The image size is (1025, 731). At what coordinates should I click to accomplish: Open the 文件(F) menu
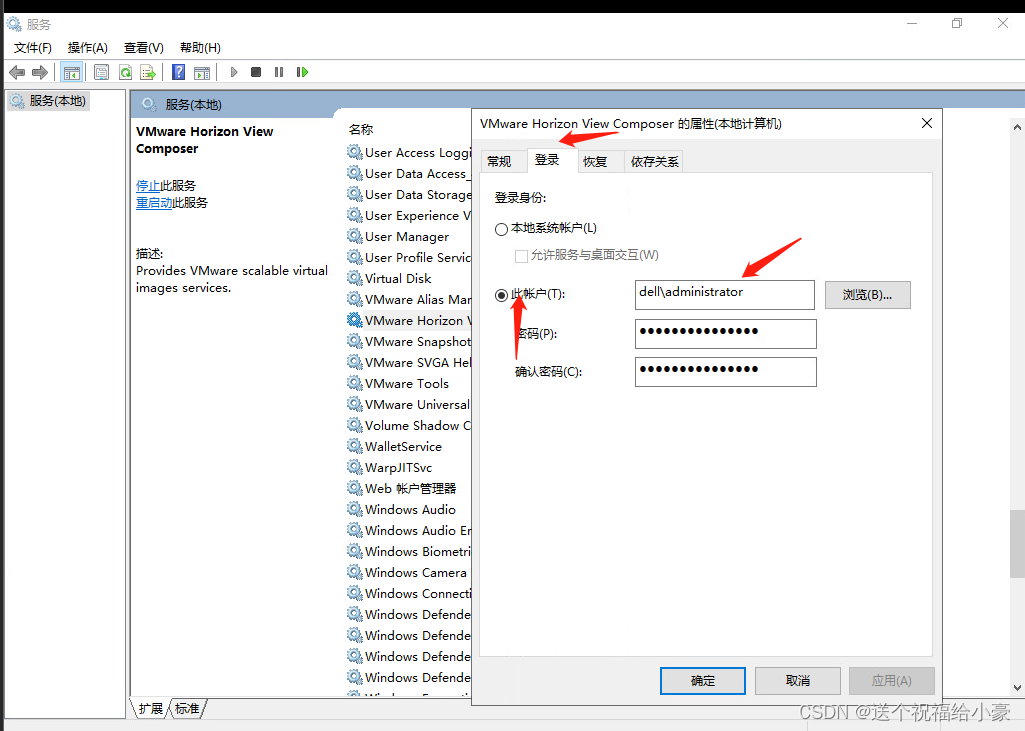33,48
